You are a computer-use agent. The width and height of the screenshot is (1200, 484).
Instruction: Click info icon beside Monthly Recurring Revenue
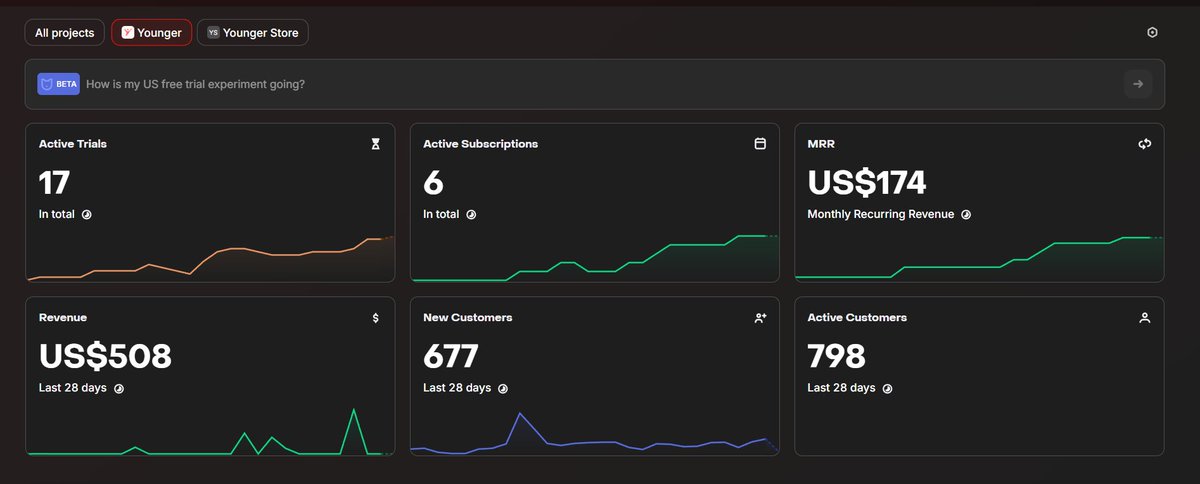967,214
